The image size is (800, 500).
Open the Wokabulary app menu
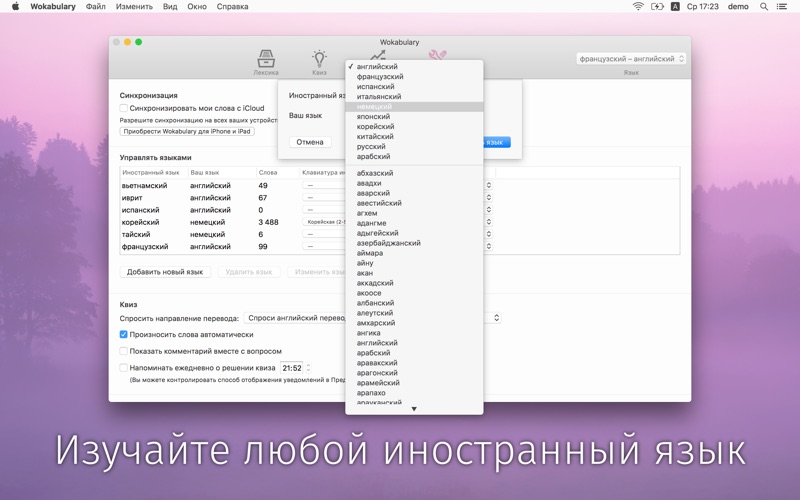click(53, 7)
